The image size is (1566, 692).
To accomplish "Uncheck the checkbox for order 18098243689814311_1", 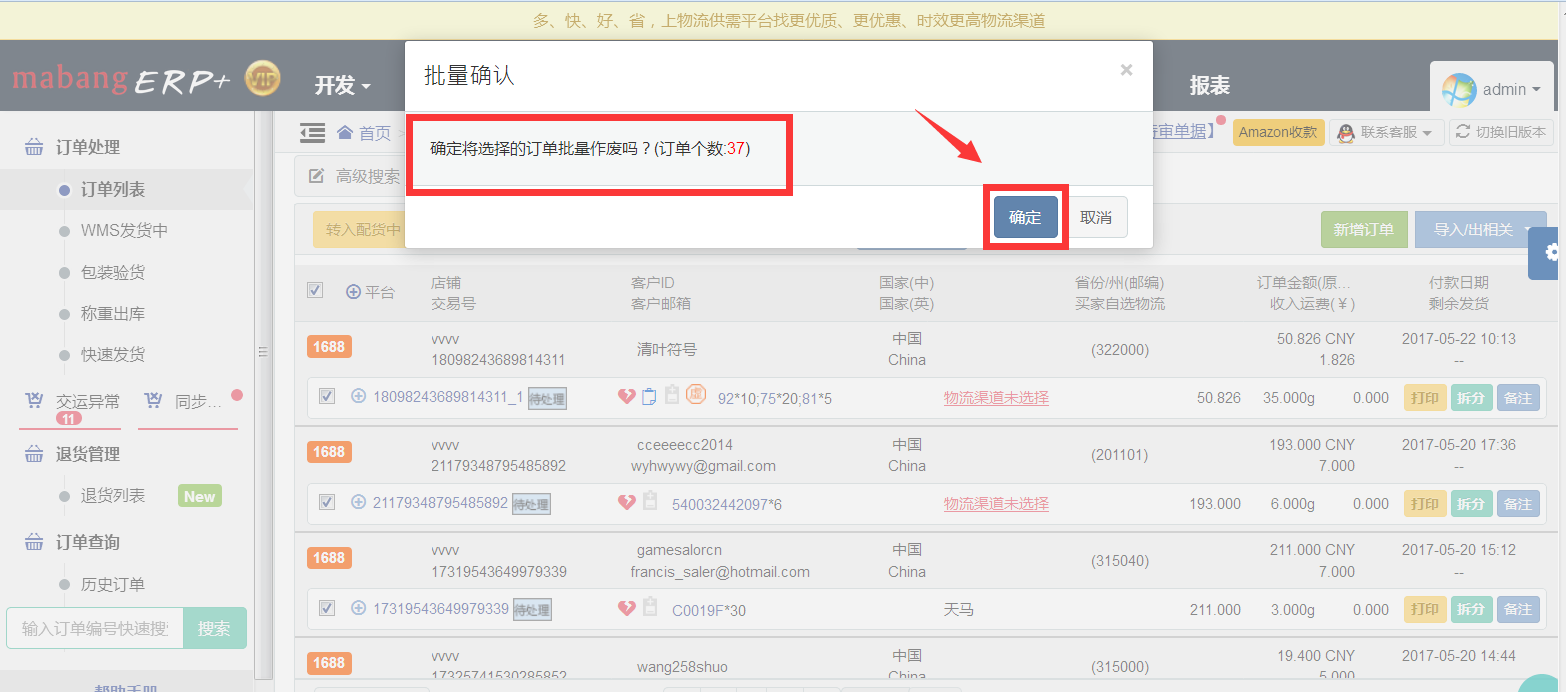I will (327, 396).
